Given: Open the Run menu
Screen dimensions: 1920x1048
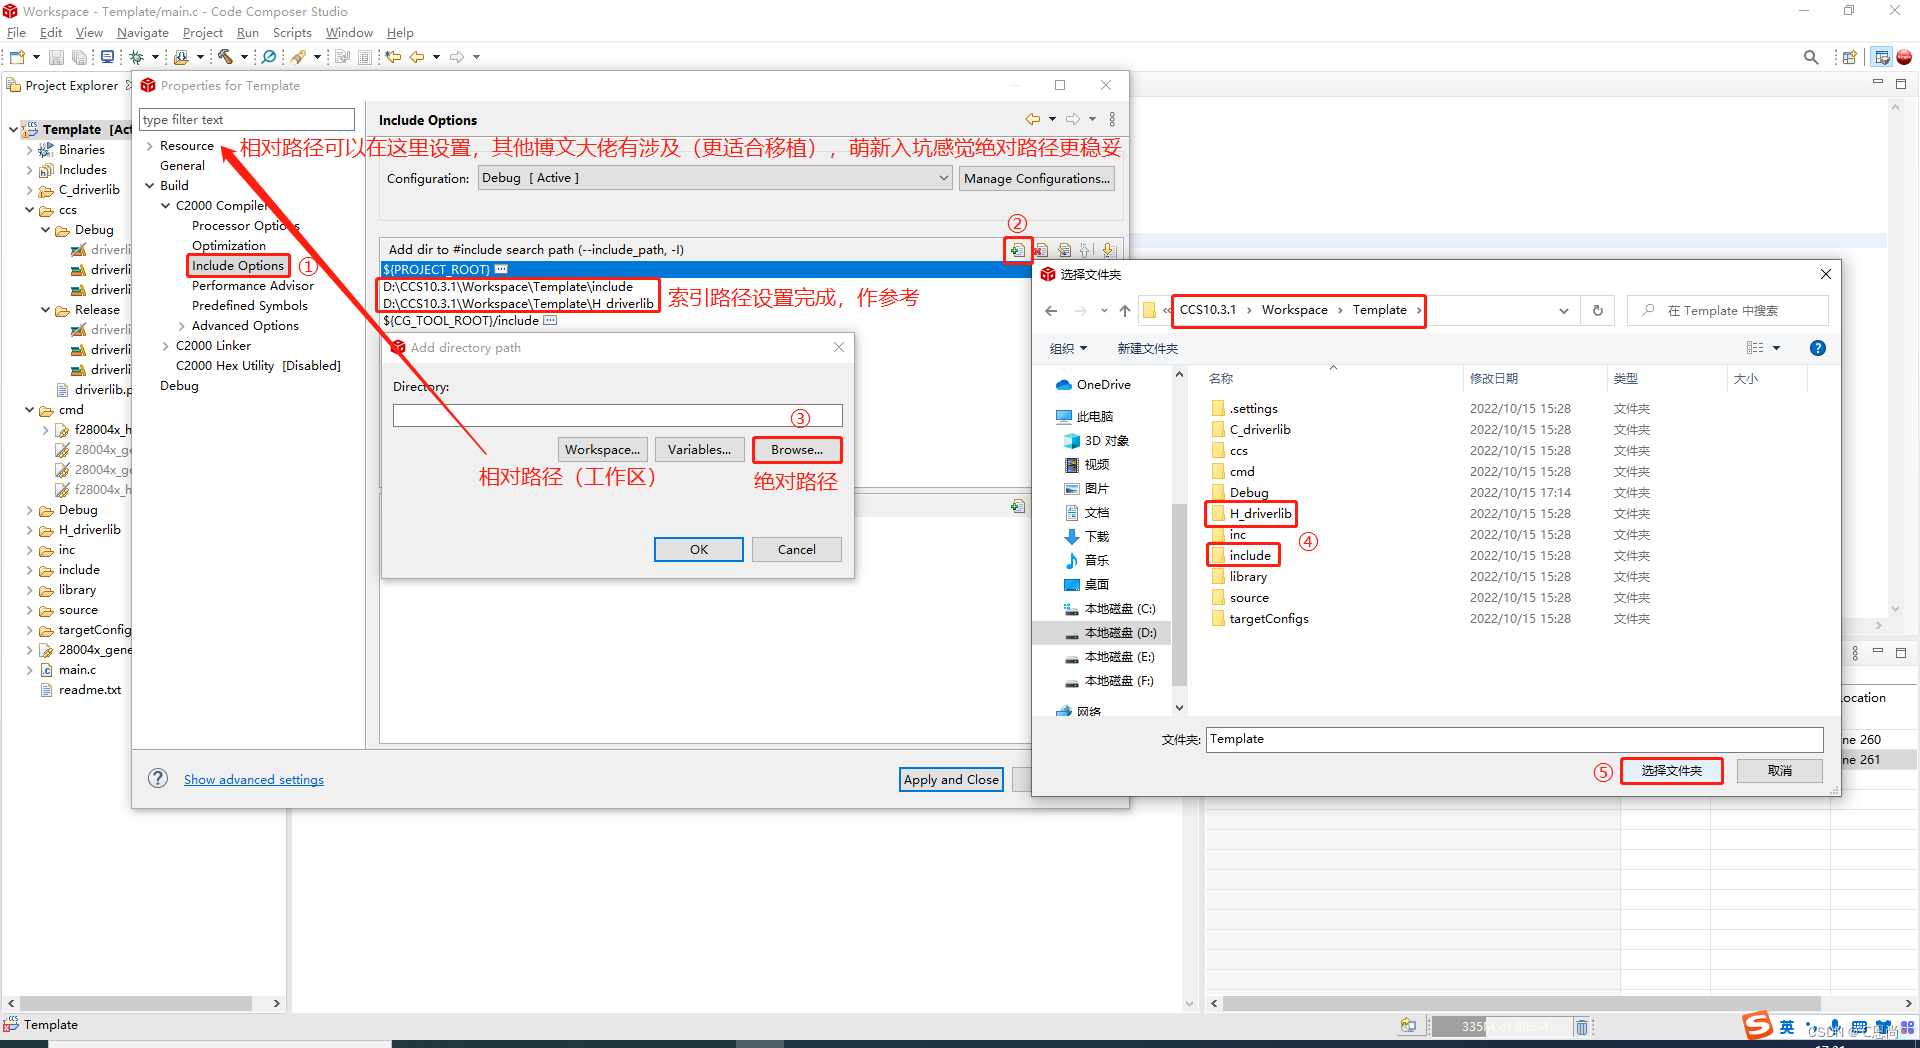Looking at the screenshot, I should click(248, 33).
